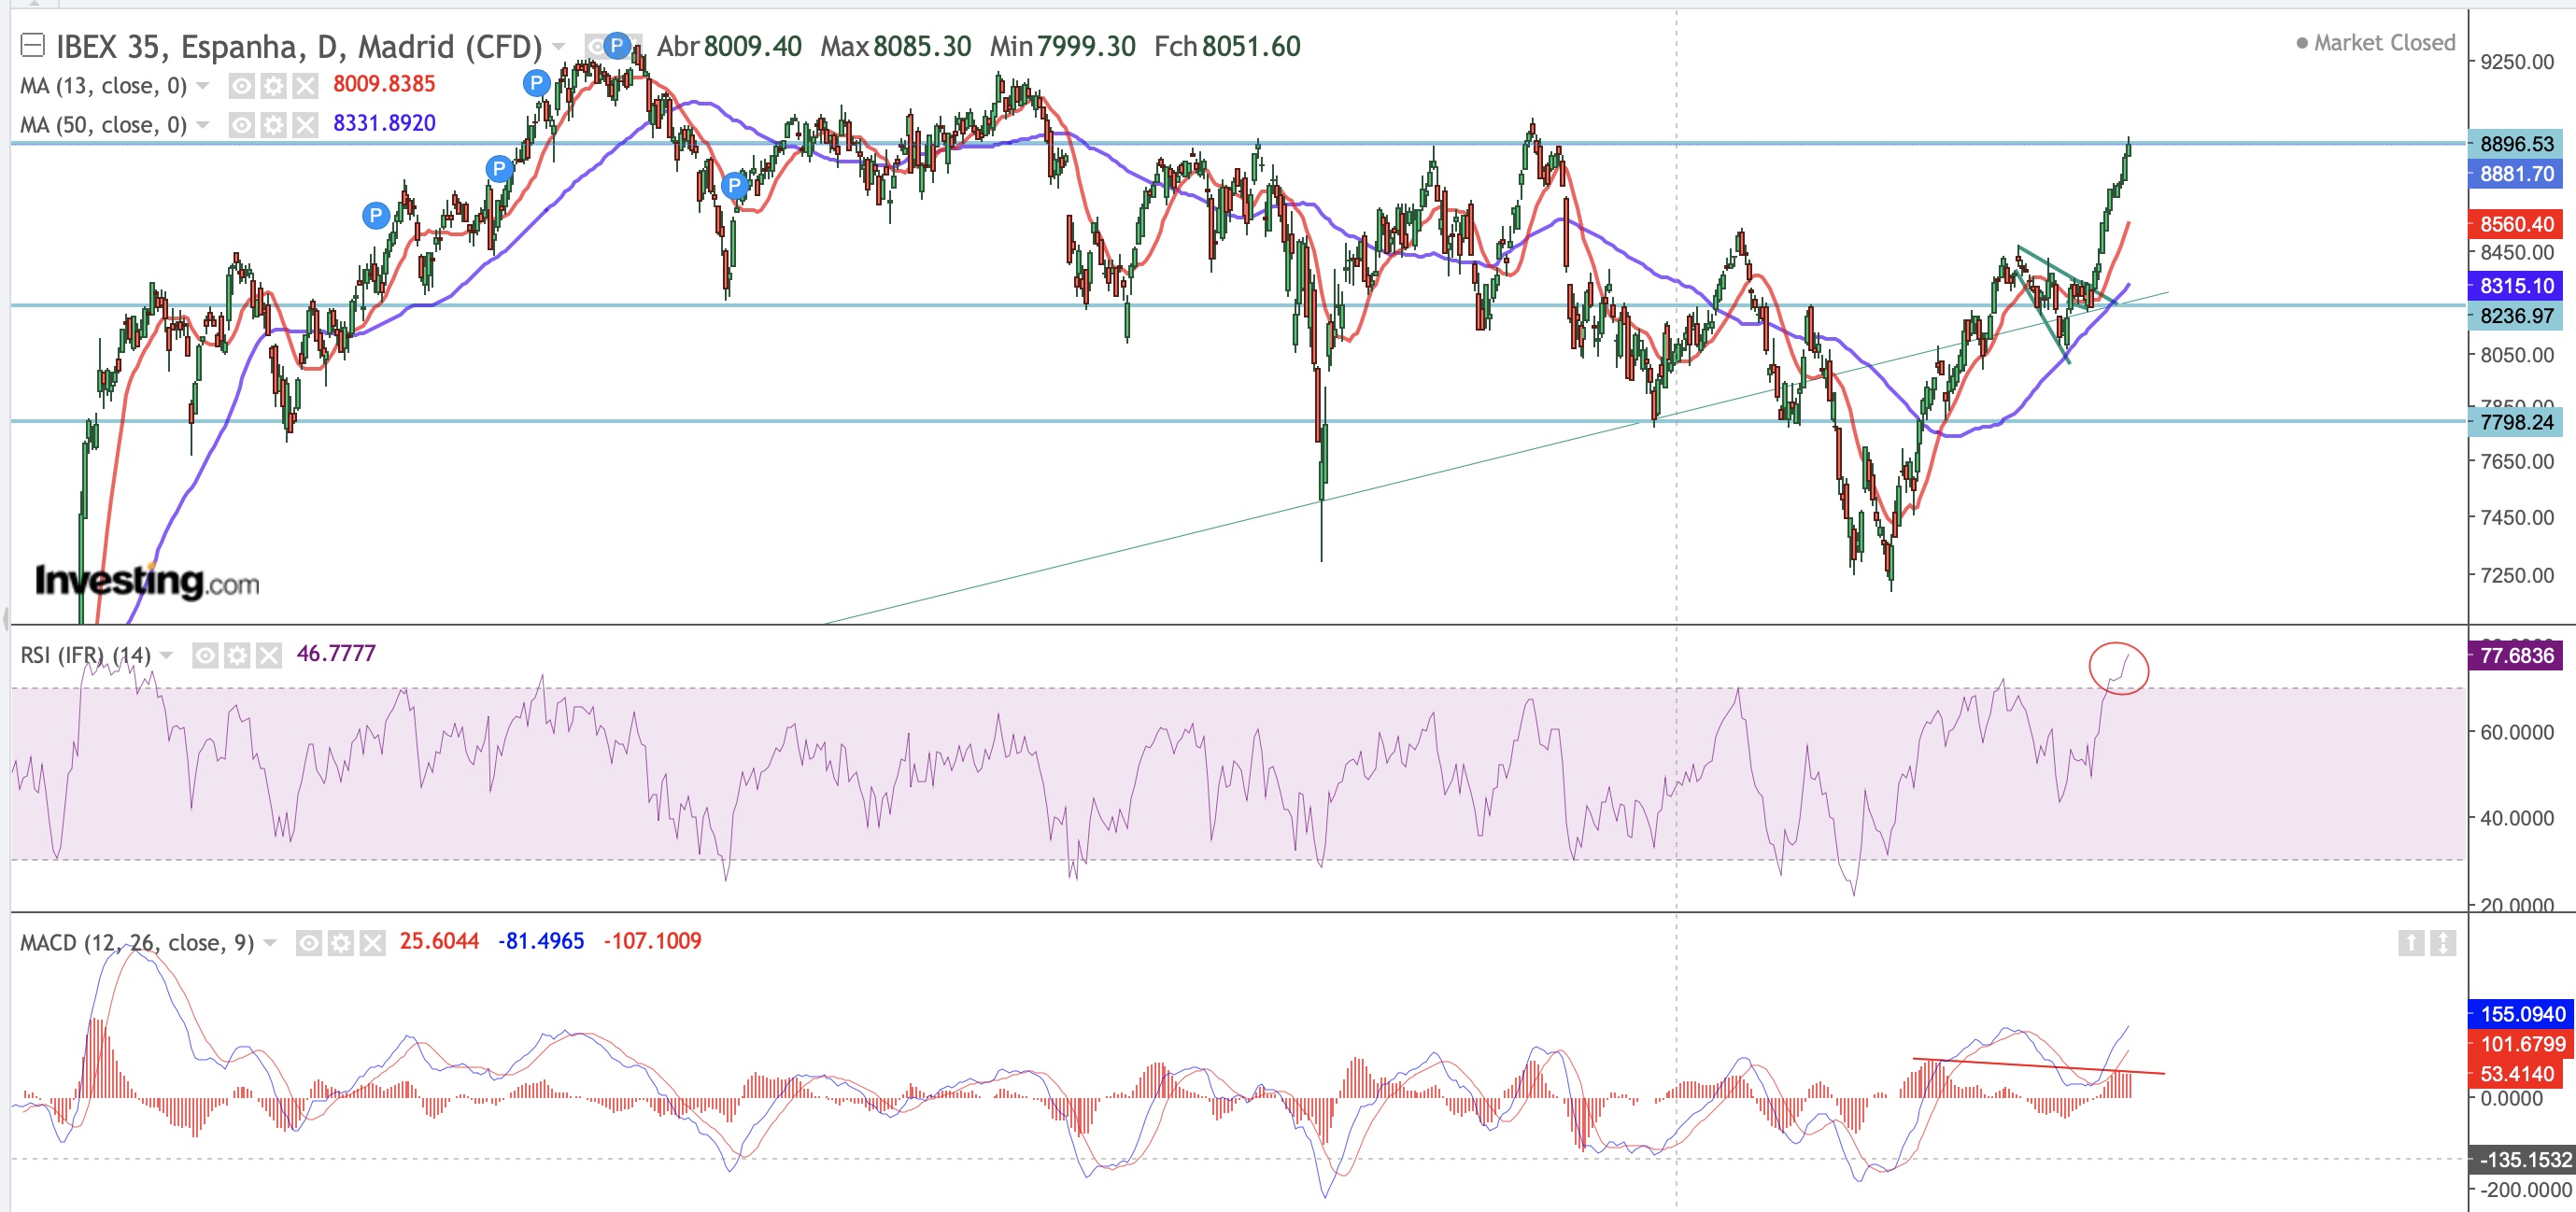Open MA (13, close, 0) dropdown arrow
Viewport: 2576px width, 1212px height.
pos(203,86)
